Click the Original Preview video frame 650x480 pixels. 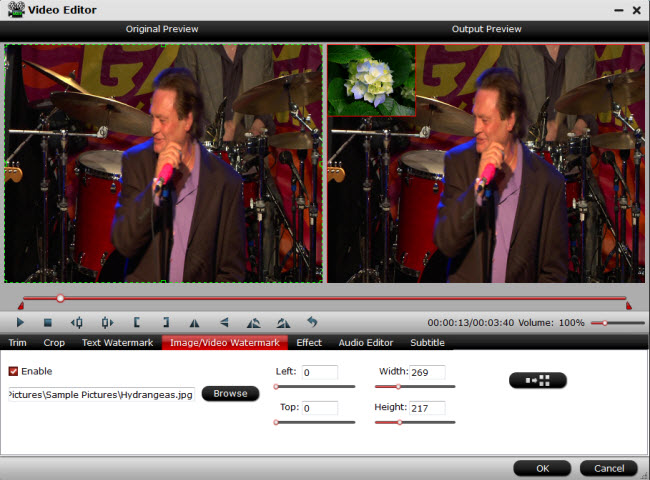point(163,164)
